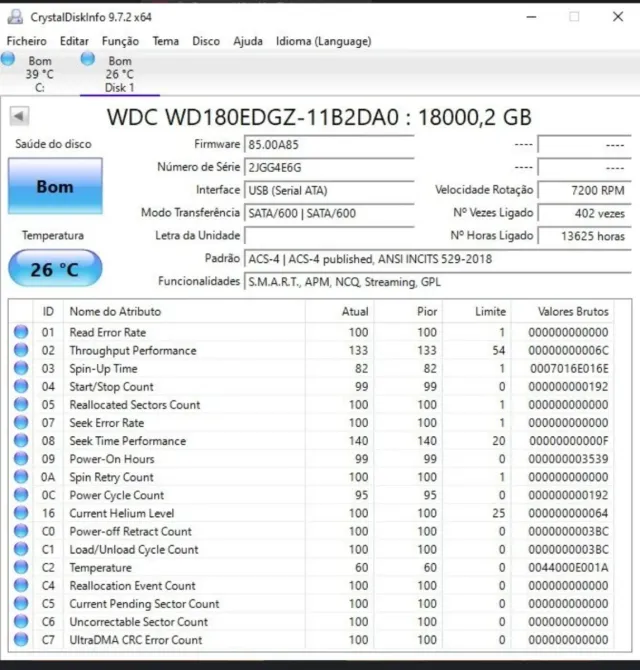
Task: Open the Editar menu
Action: pos(74,41)
